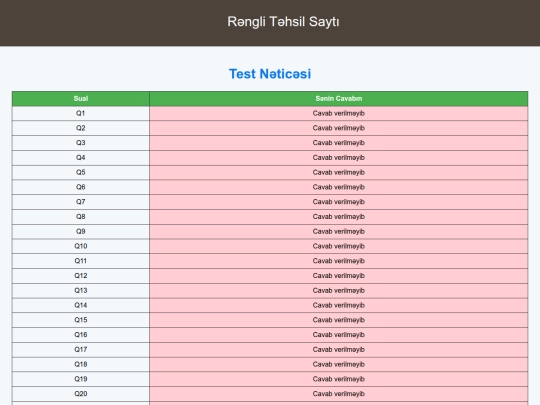This screenshot has height=405, width=540.
Task: Select the Q10 cell
Action: tap(81, 246)
